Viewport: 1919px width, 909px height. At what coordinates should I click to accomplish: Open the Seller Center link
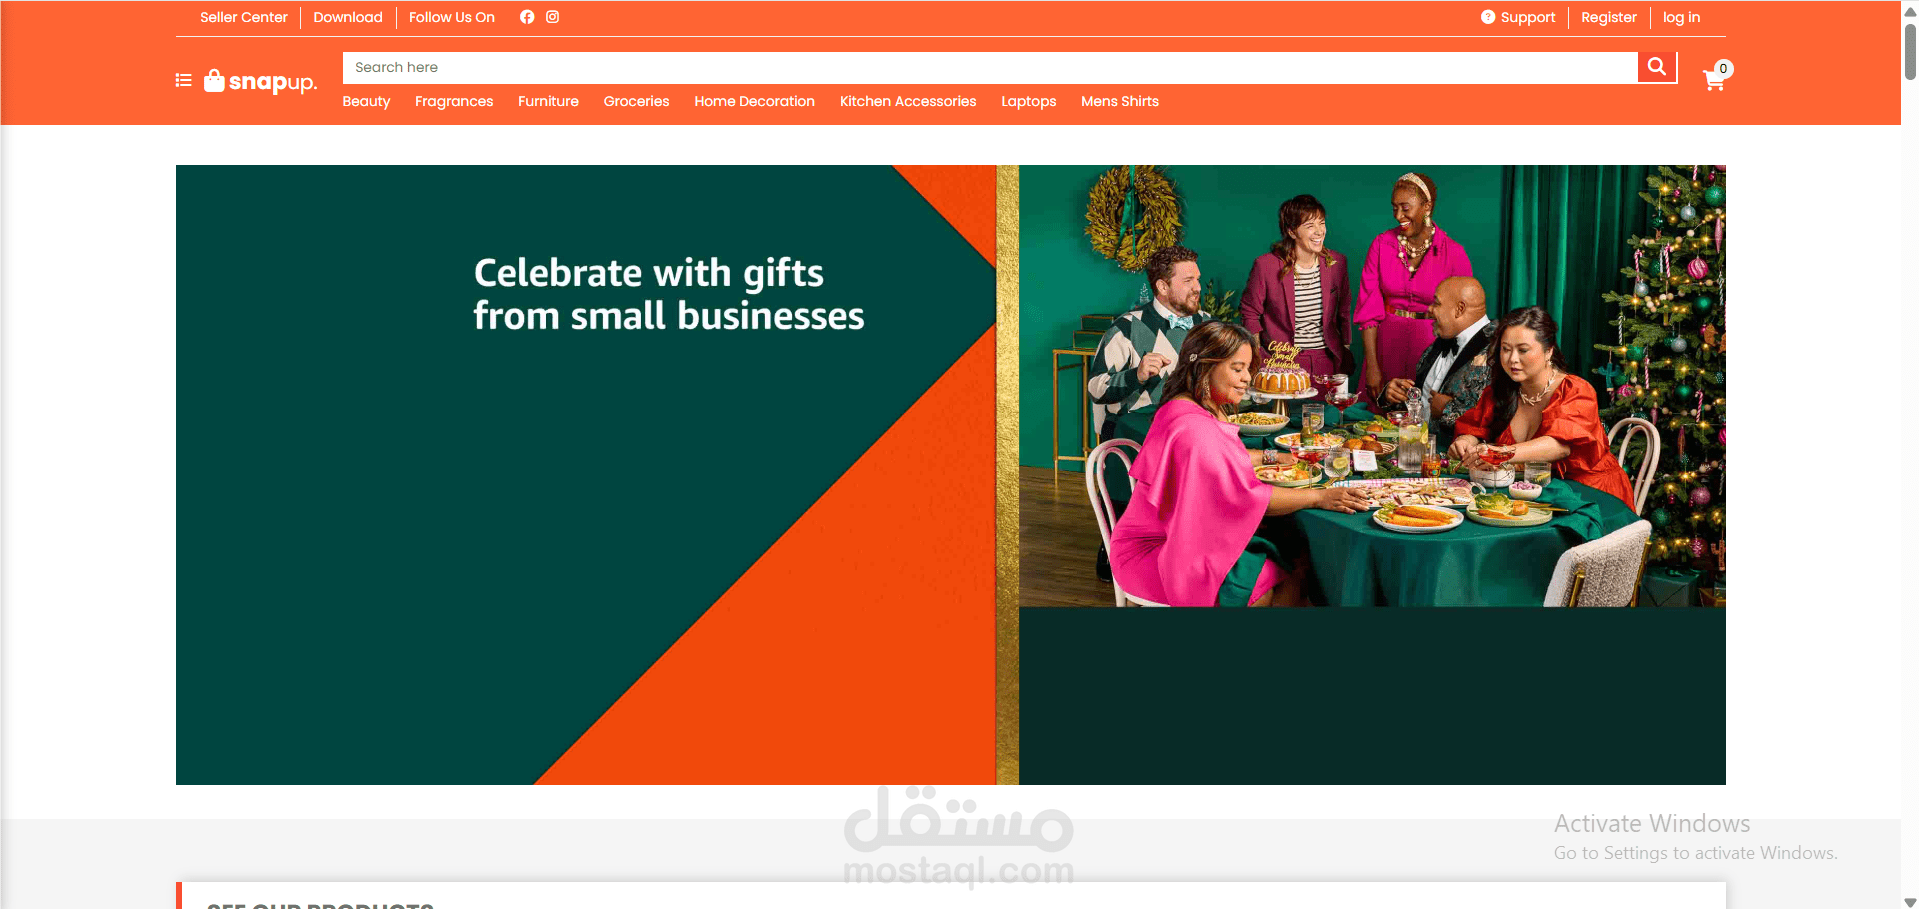pyautogui.click(x=244, y=17)
